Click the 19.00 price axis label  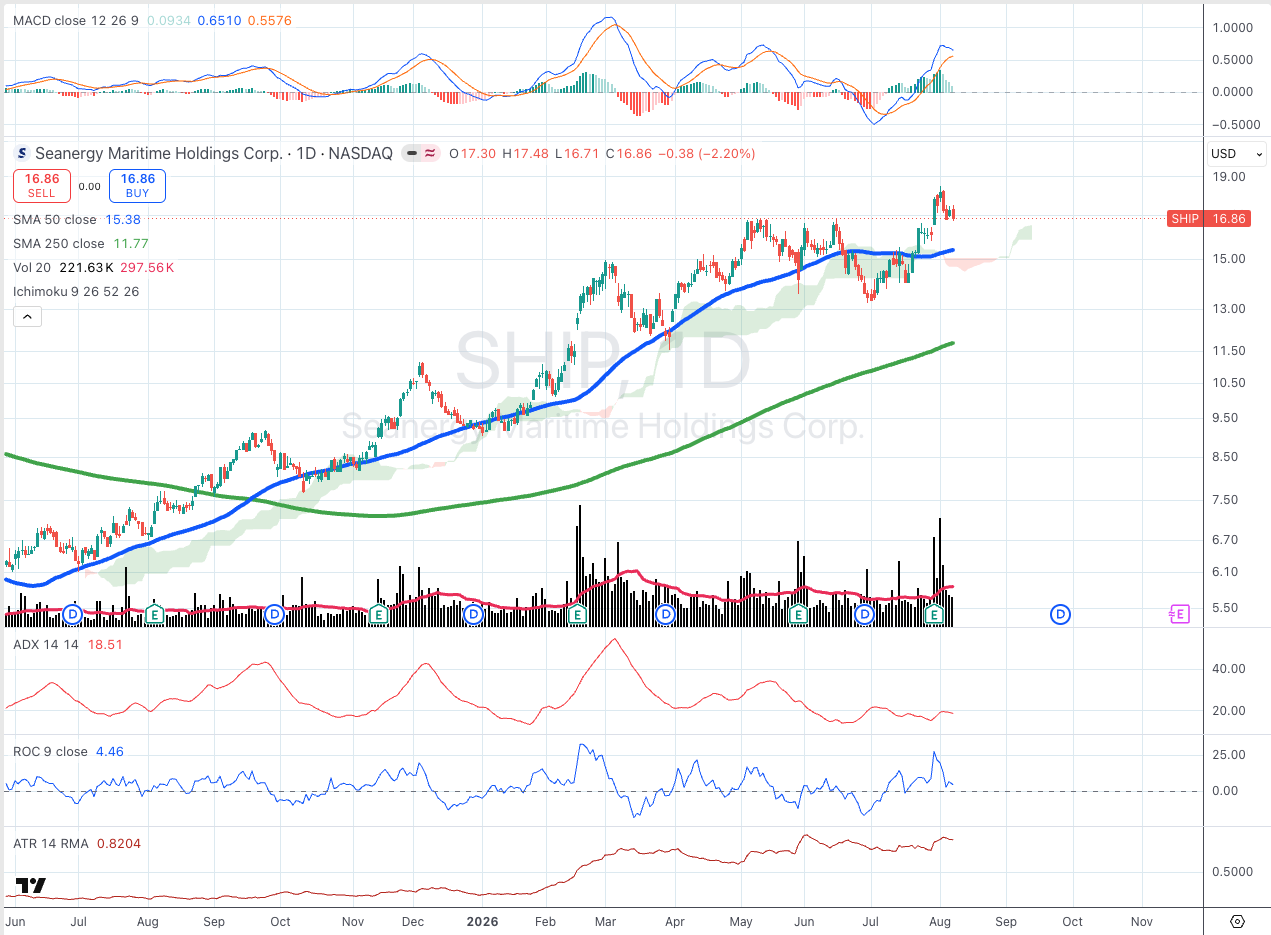point(1231,177)
